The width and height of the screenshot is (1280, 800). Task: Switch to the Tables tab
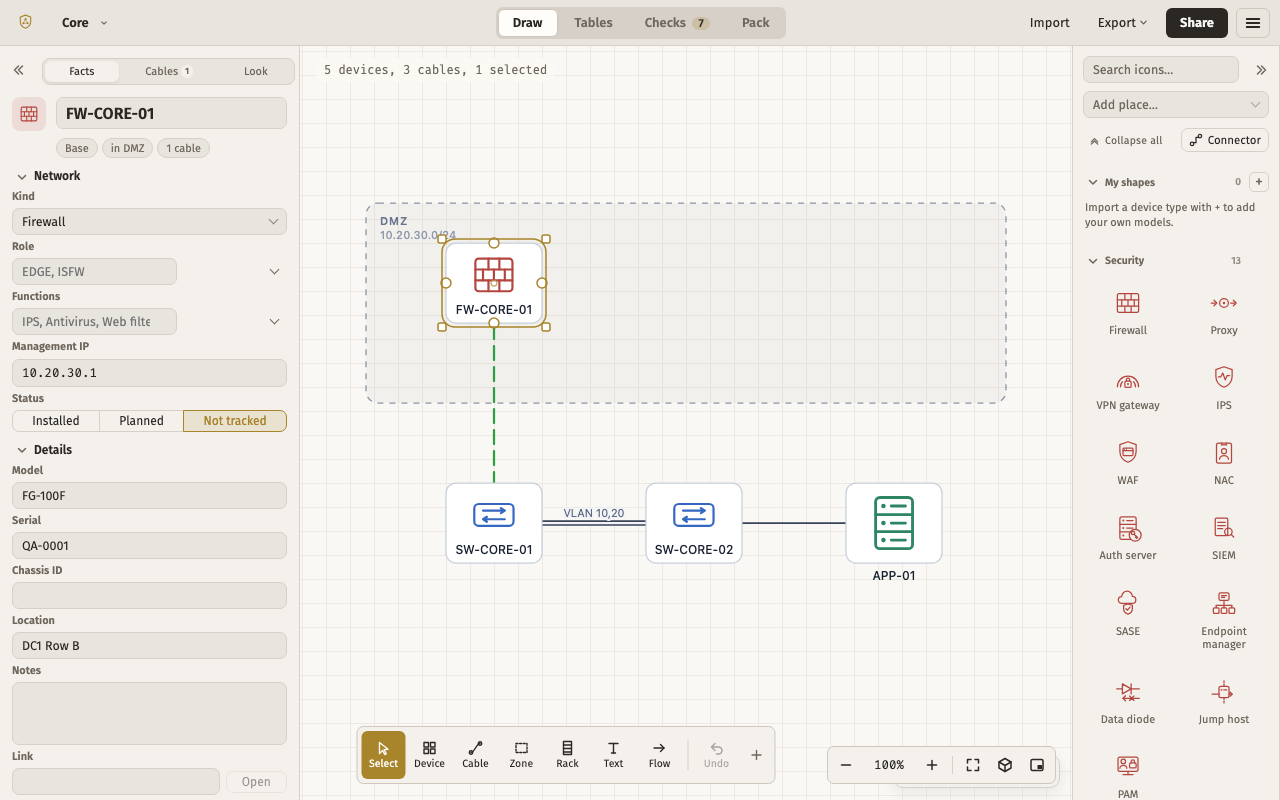pos(593,23)
